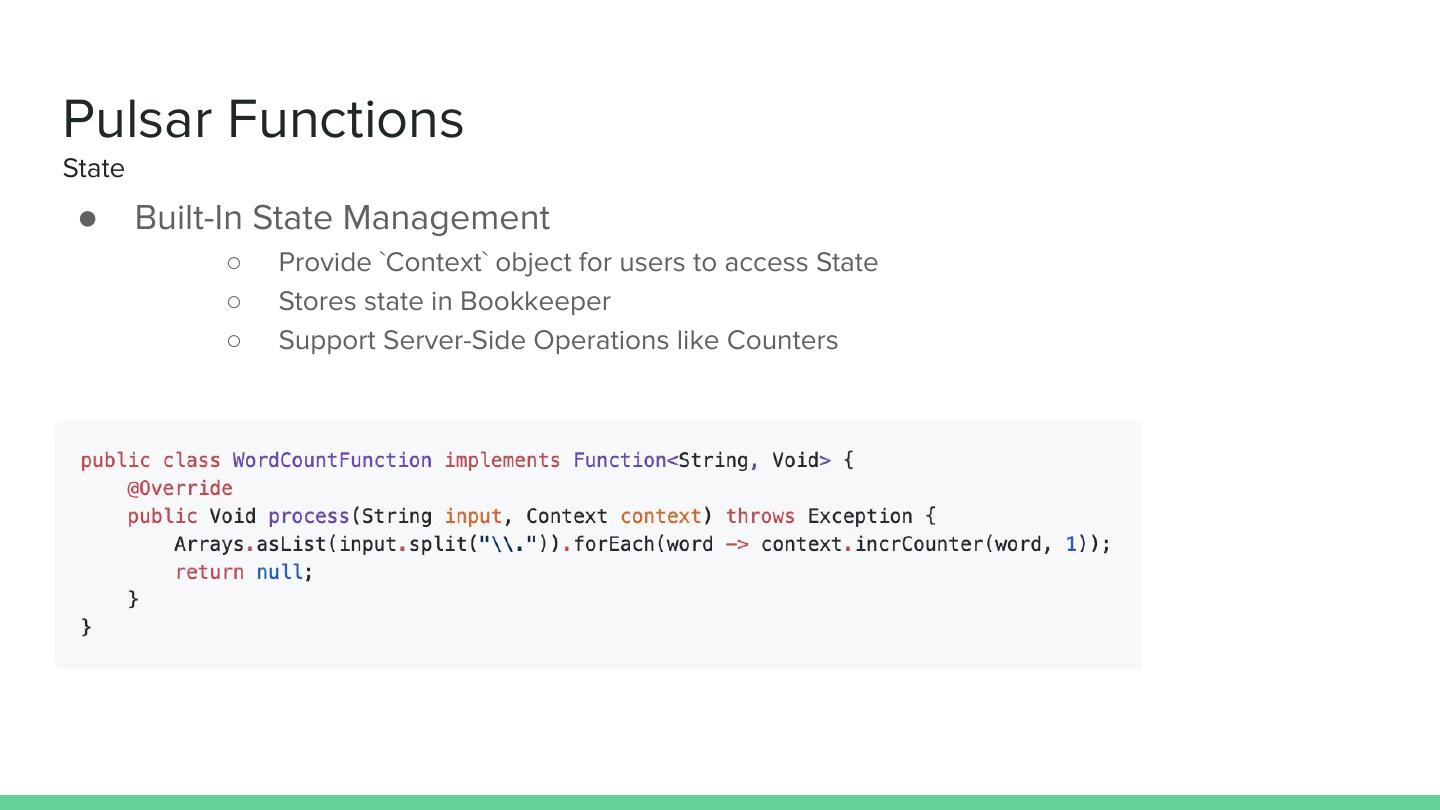Viewport: 1440px width, 810px height.
Task: Click the hollow bullet beside "Stores state in Bookkeeper"
Action: (x=234, y=301)
